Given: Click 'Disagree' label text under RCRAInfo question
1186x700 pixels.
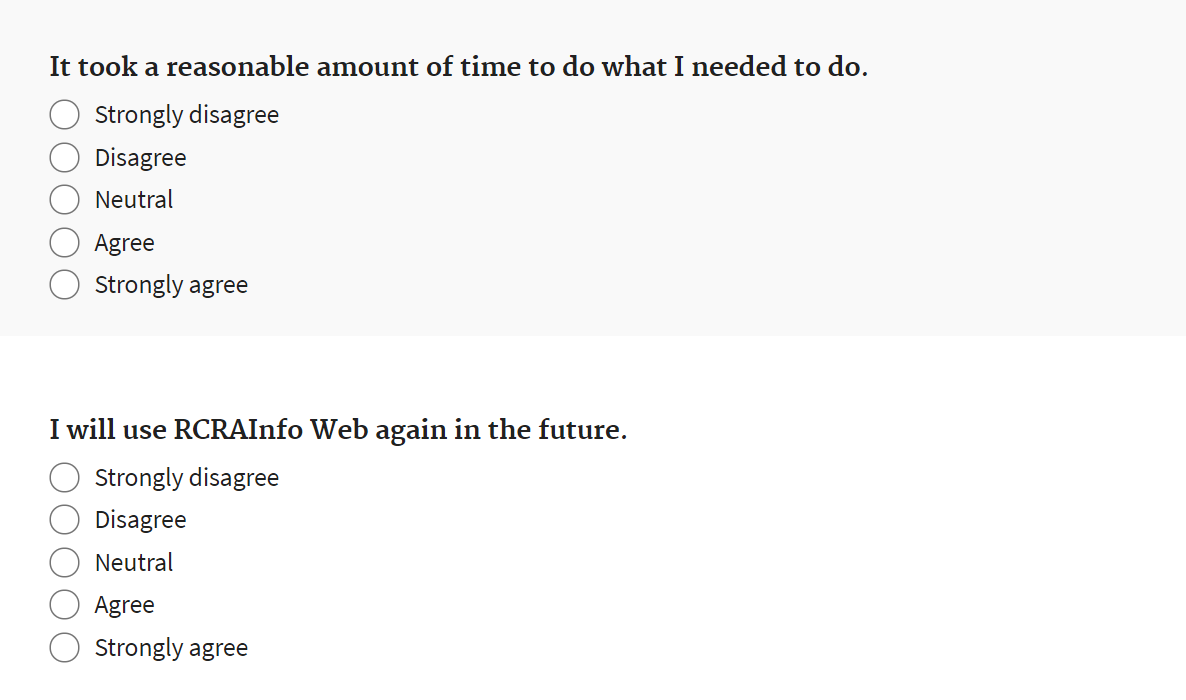Looking at the screenshot, I should [140, 520].
